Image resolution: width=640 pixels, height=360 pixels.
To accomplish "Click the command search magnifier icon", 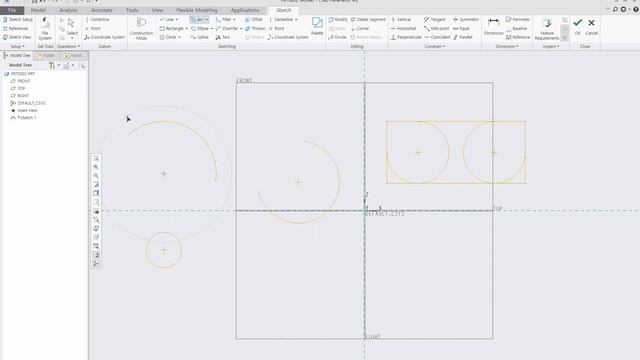I will (x=615, y=9).
